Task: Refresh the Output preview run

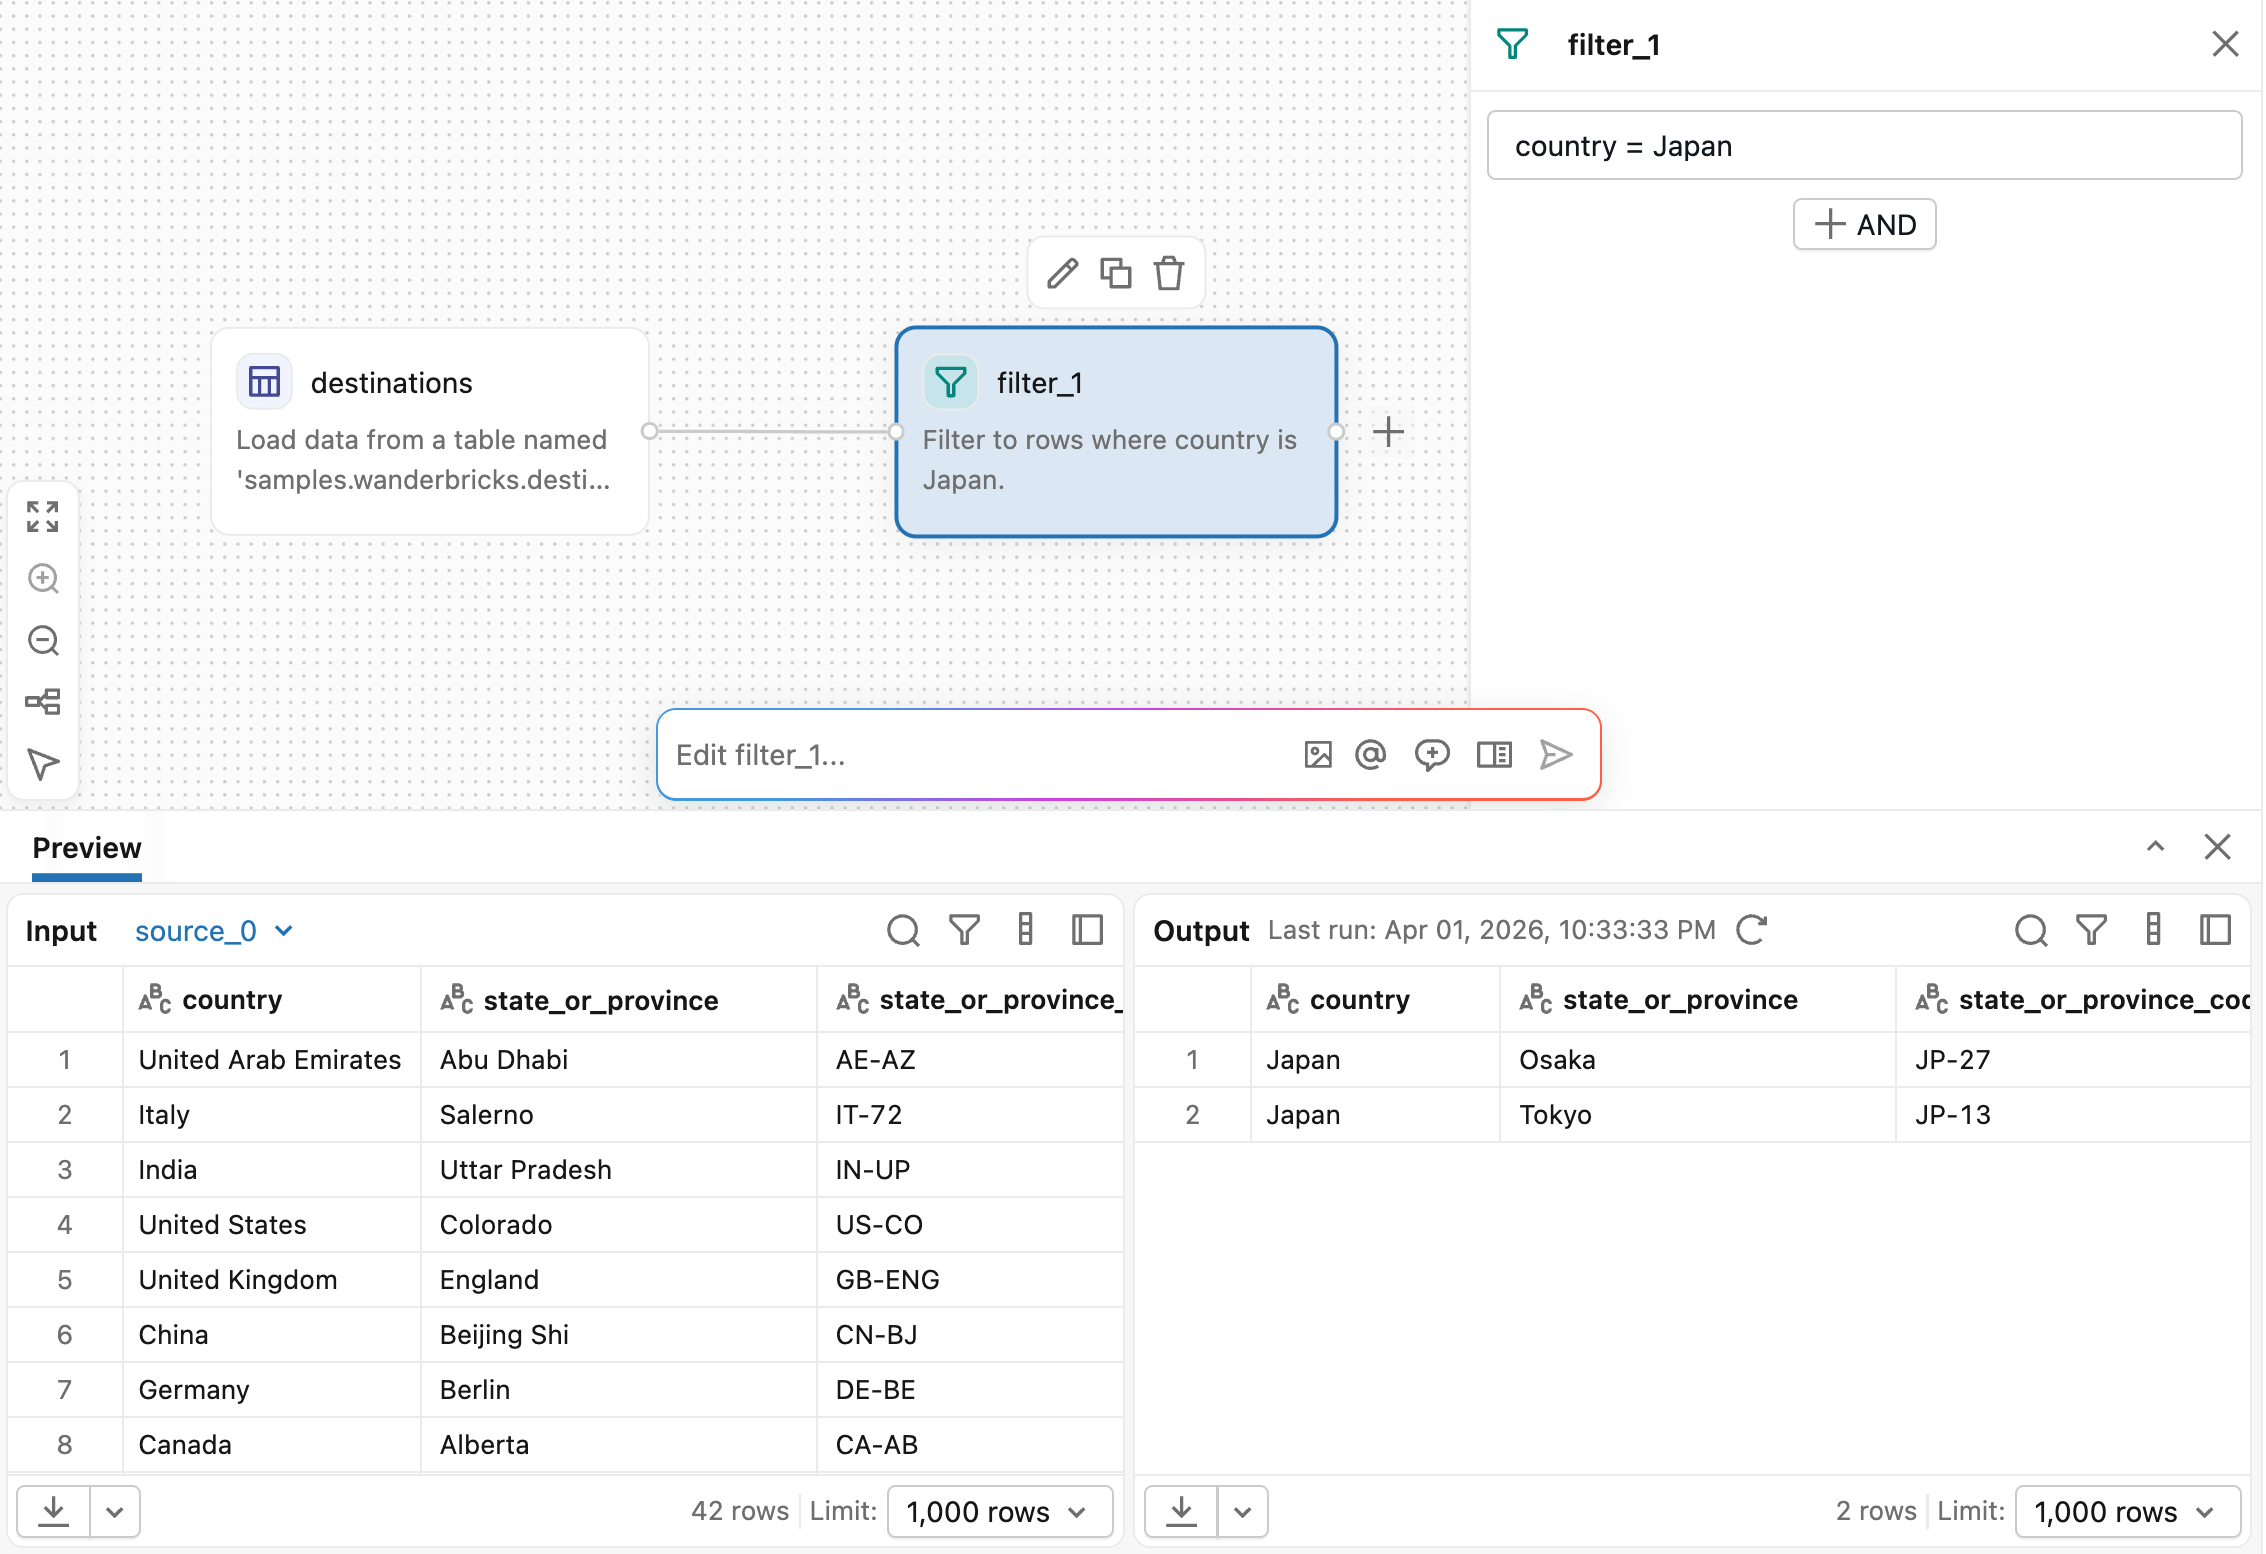Action: click(x=1752, y=930)
